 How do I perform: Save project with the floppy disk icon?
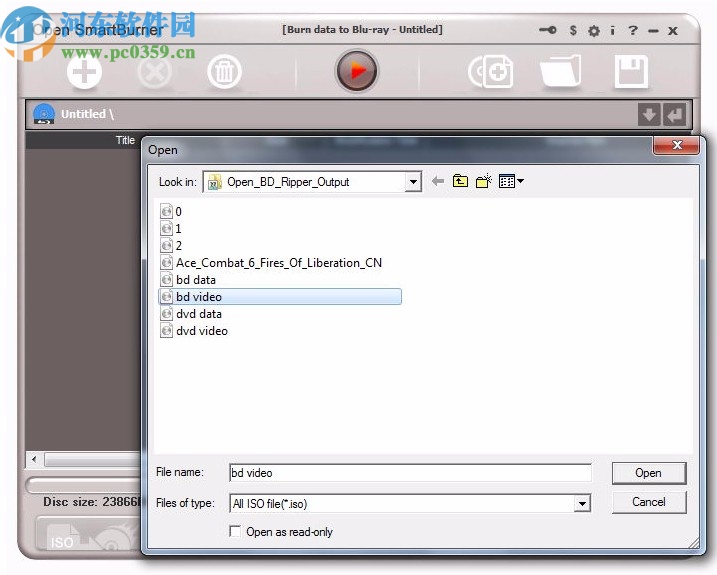[x=631, y=71]
